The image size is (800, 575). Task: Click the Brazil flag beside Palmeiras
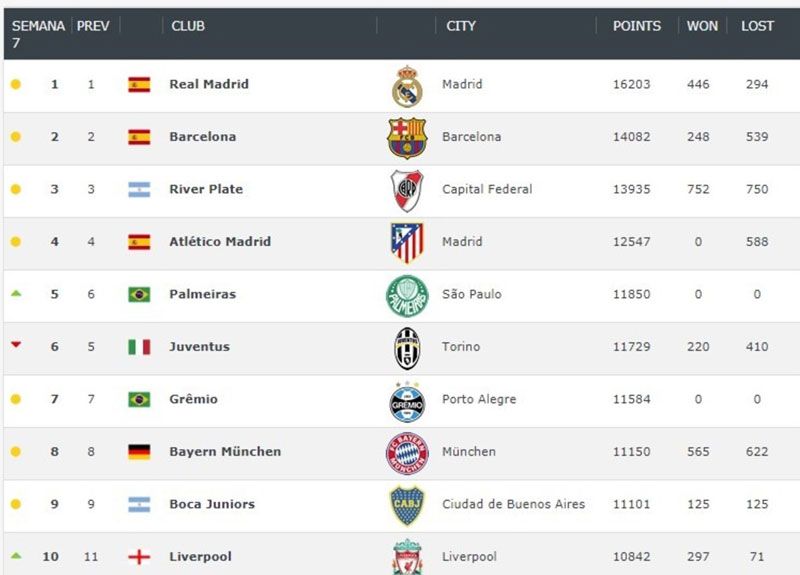click(x=139, y=294)
